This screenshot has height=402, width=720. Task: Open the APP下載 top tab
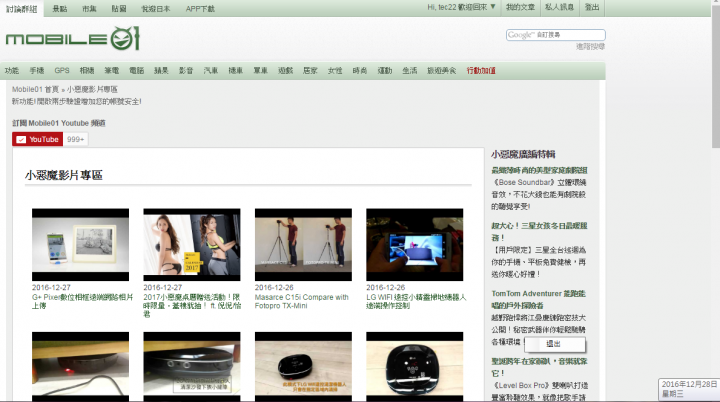[x=200, y=9]
